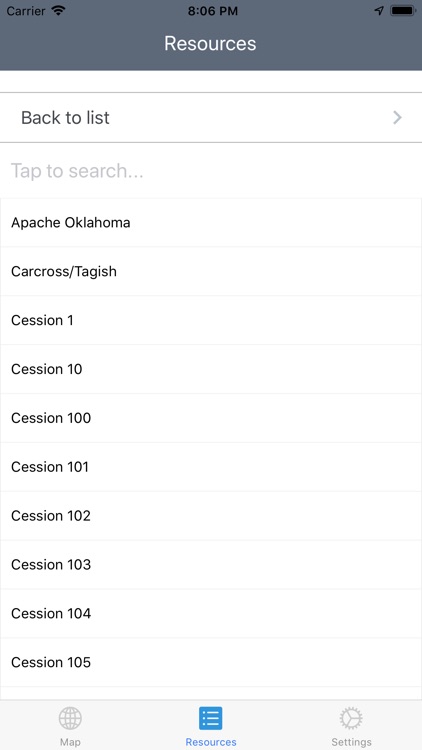The width and height of the screenshot is (422, 750).
Task: Focus the Tap to search field
Action: [211, 171]
